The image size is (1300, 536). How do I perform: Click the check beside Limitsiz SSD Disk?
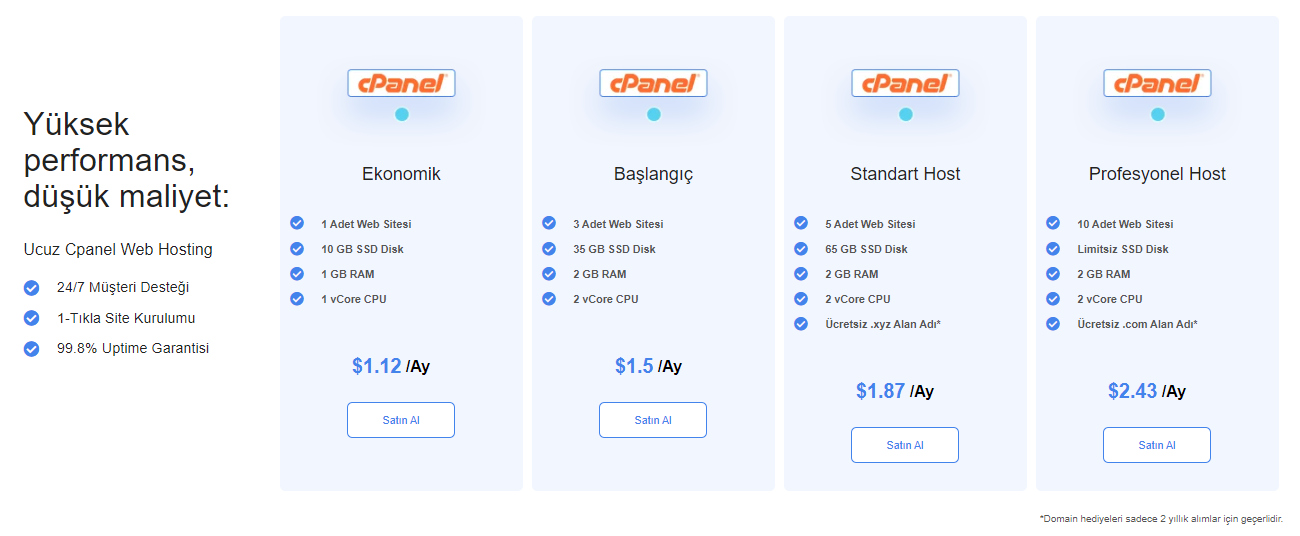[1053, 249]
